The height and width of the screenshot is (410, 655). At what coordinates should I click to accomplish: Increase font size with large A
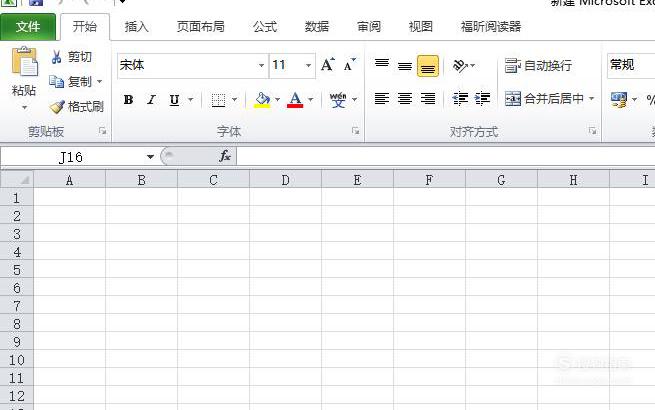(x=328, y=65)
